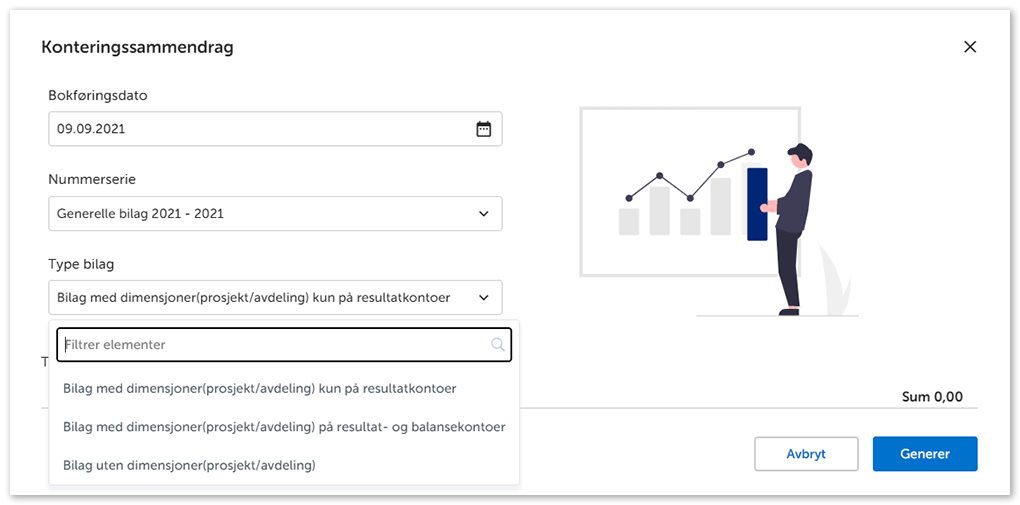The image size is (1020, 505).
Task: Click the dark blue bar in chart illustration
Action: [757, 204]
